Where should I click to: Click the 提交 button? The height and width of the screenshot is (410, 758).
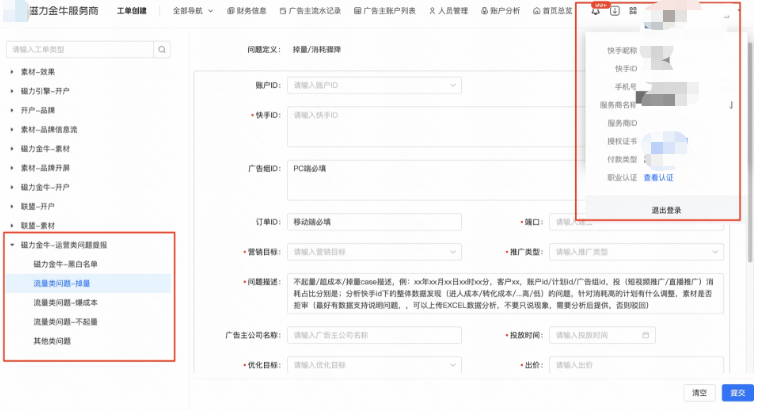tap(737, 393)
